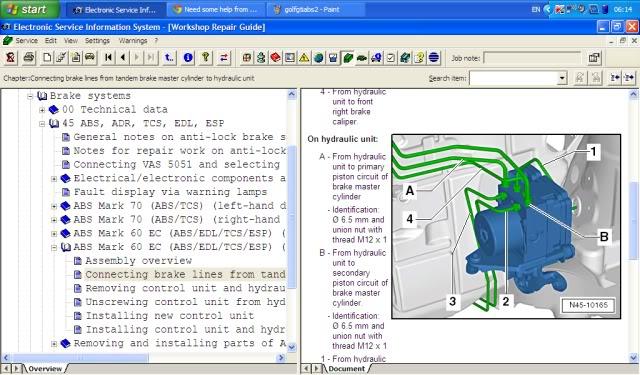Expand ABS Mark 70 right-hand node
Image resolution: width=640 pixels, height=375 pixels.
[54, 220]
